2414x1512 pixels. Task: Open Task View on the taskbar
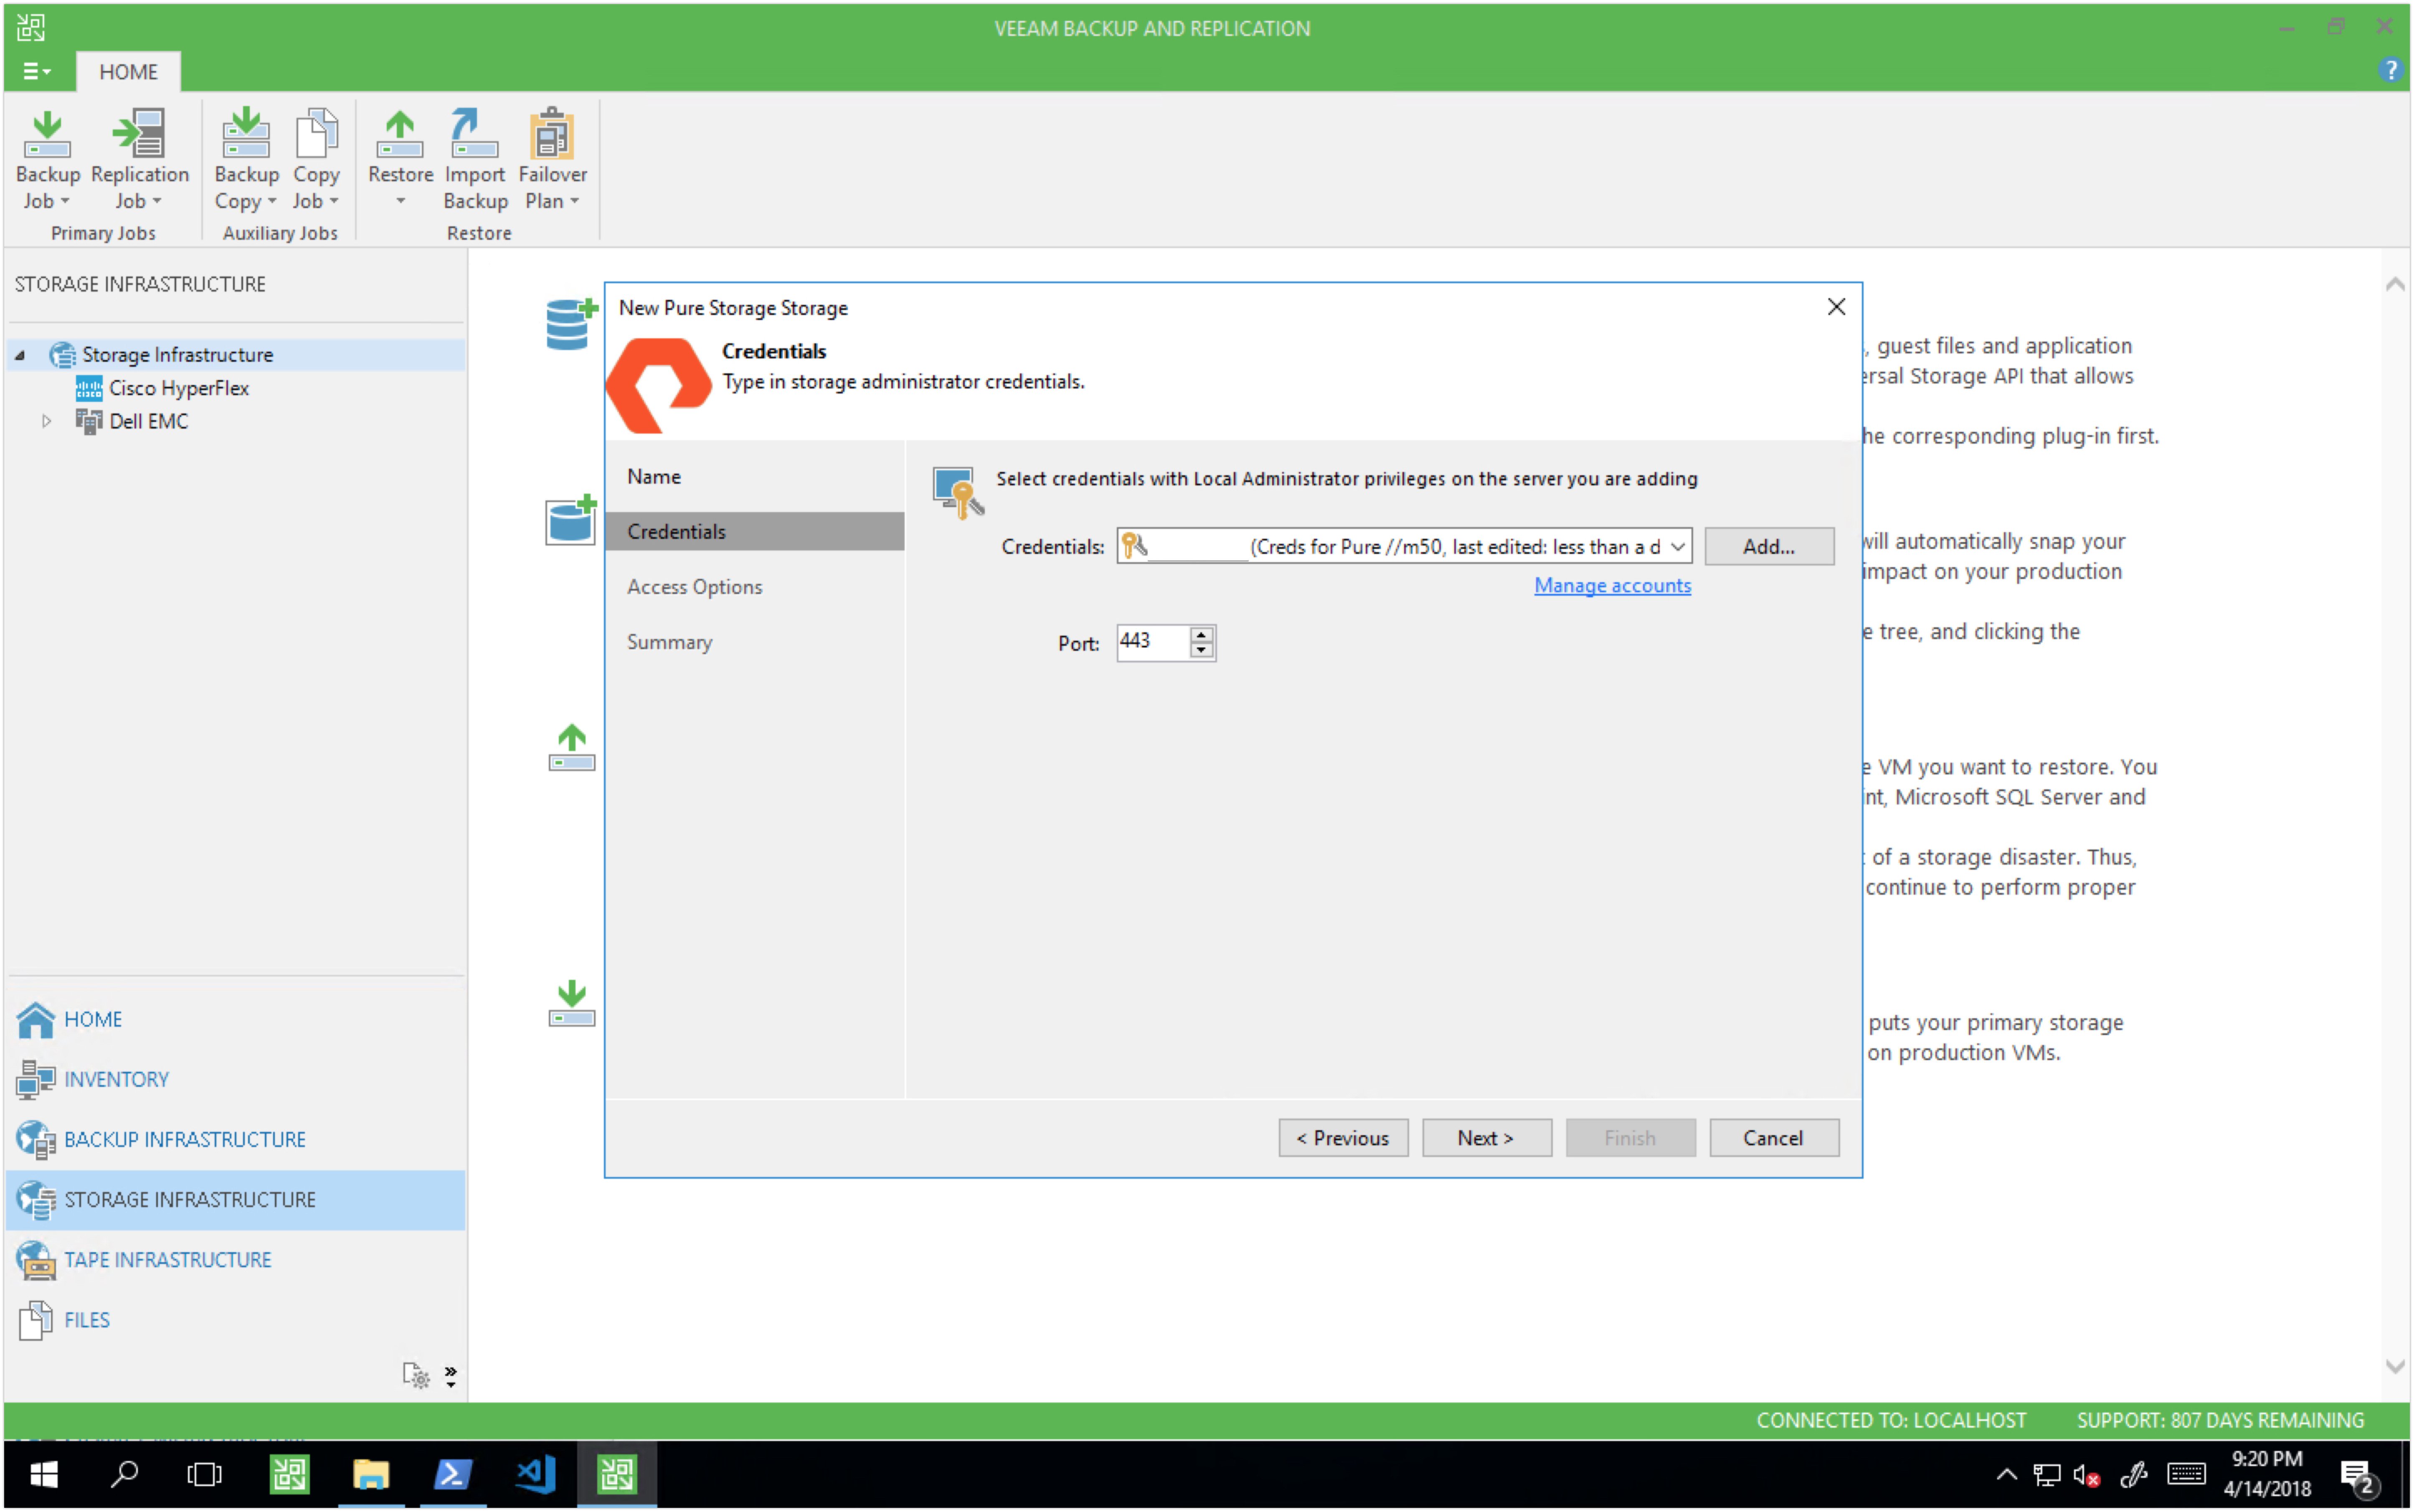coord(204,1474)
